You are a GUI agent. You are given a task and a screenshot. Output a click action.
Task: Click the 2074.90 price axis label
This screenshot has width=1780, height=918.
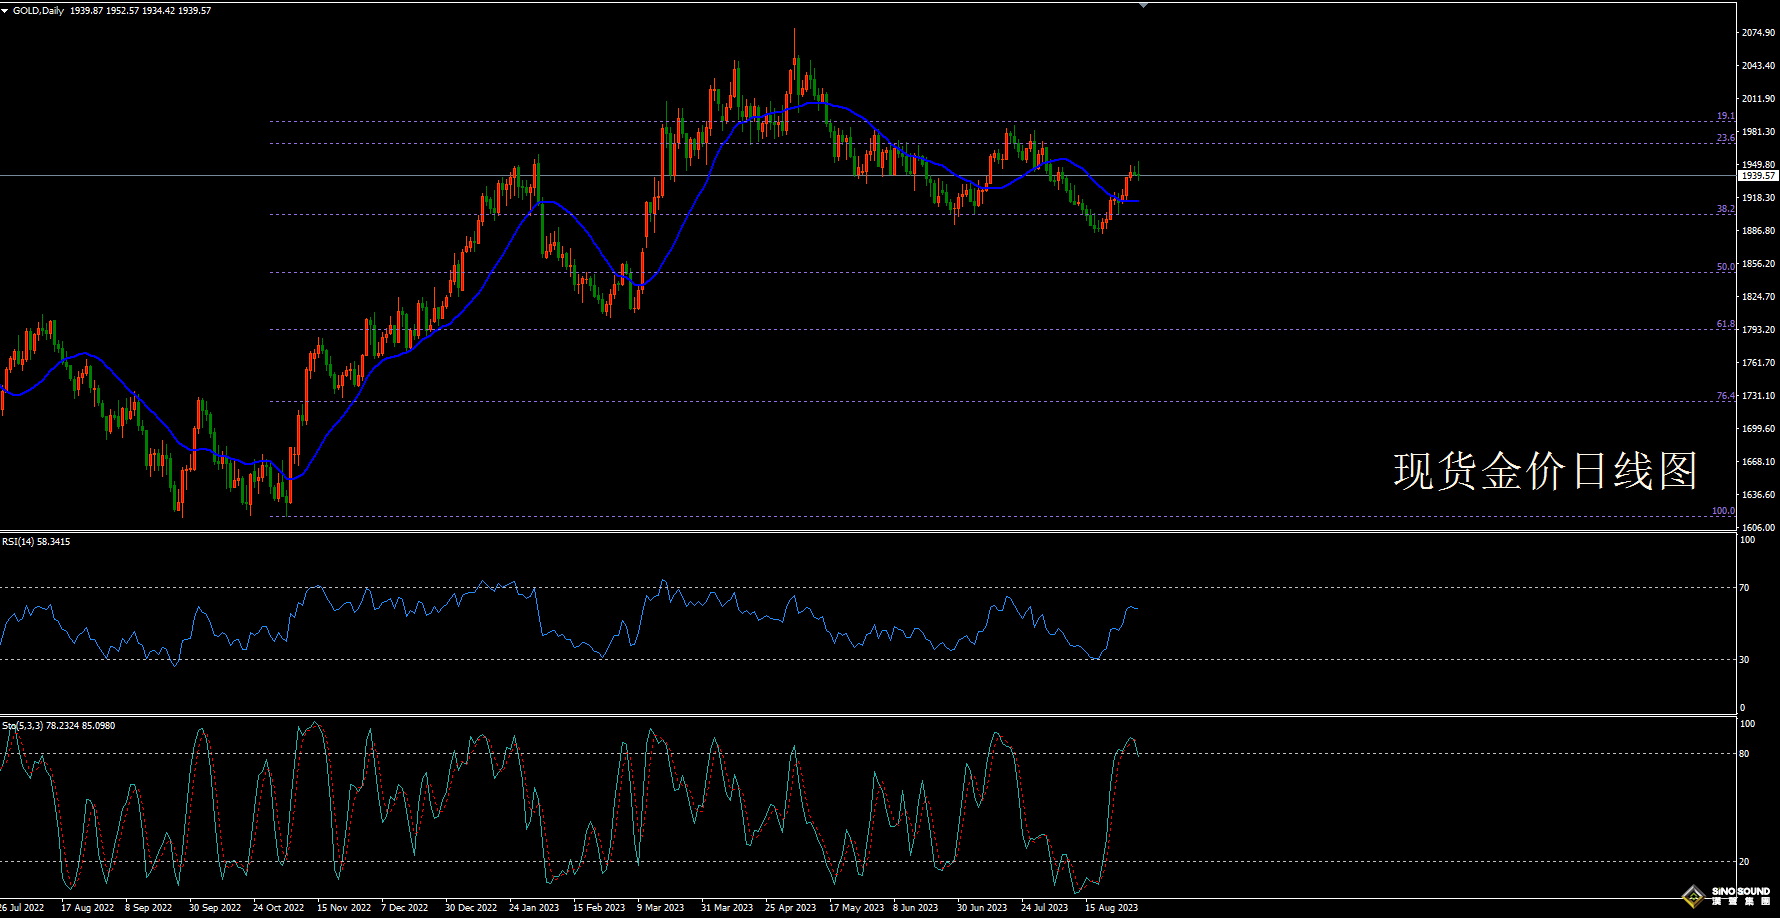pyautogui.click(x=1758, y=33)
